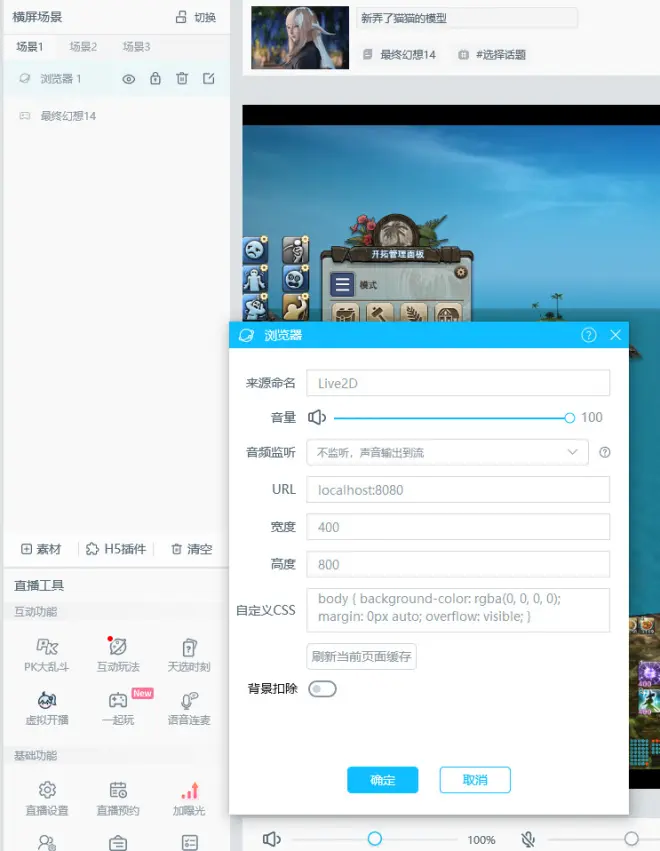The height and width of the screenshot is (851, 660).
Task: Open 直播预约 calendar tool
Action: click(x=118, y=798)
